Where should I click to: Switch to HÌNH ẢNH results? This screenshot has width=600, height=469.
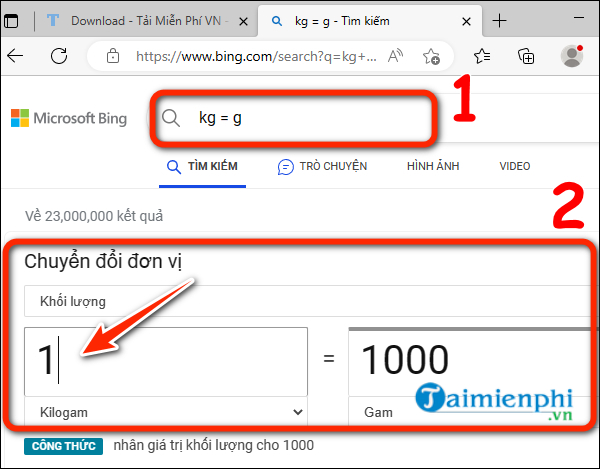click(x=433, y=166)
